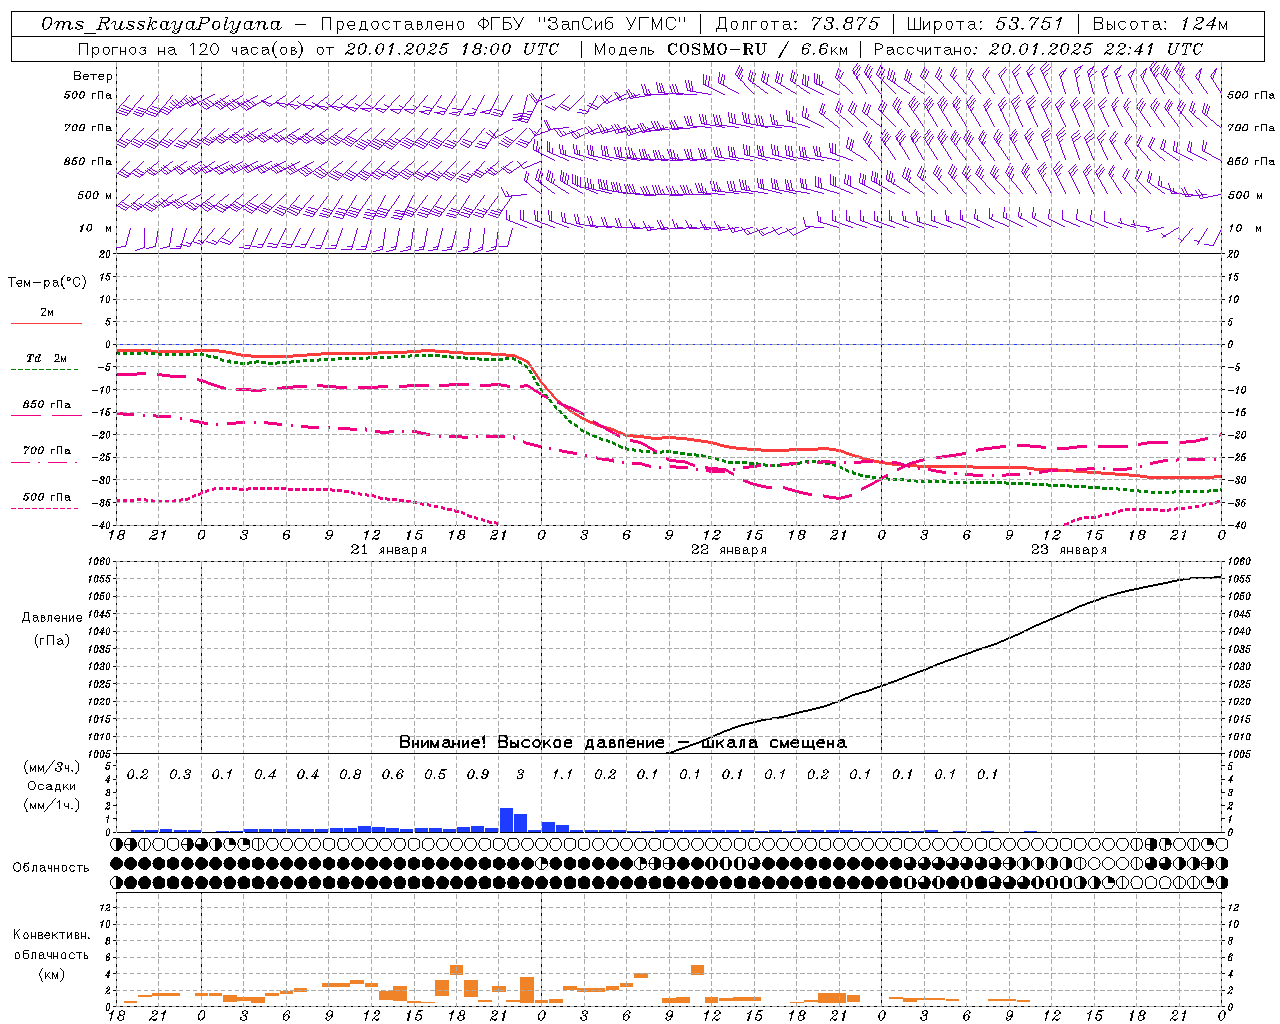The width and height of the screenshot is (1280, 1024).
Task: Click the 23 января date label
Action: tap(1069, 550)
